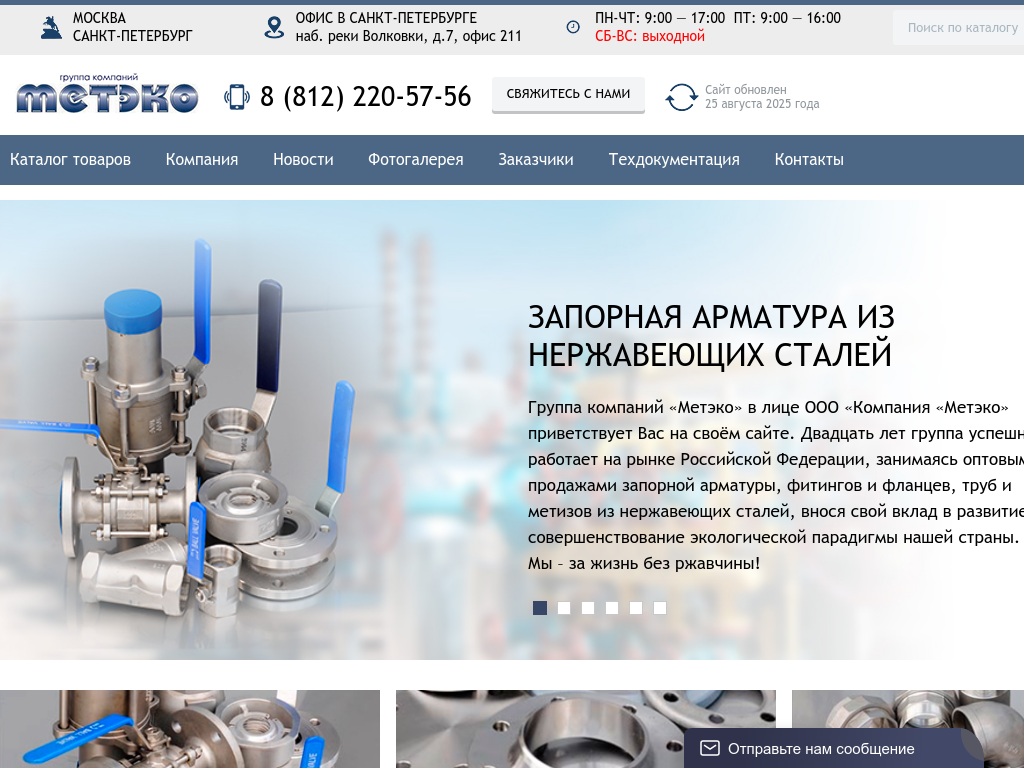Open the blue-handle valves category thumbnail
Image resolution: width=1024 pixels, height=768 pixels.
click(189, 729)
